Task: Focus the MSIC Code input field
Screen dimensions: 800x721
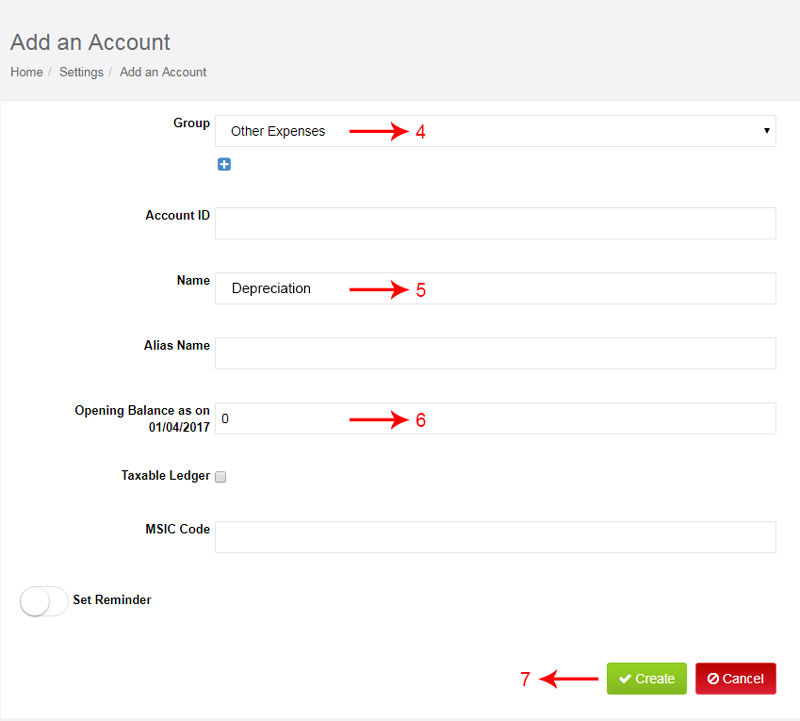Action: (x=495, y=537)
